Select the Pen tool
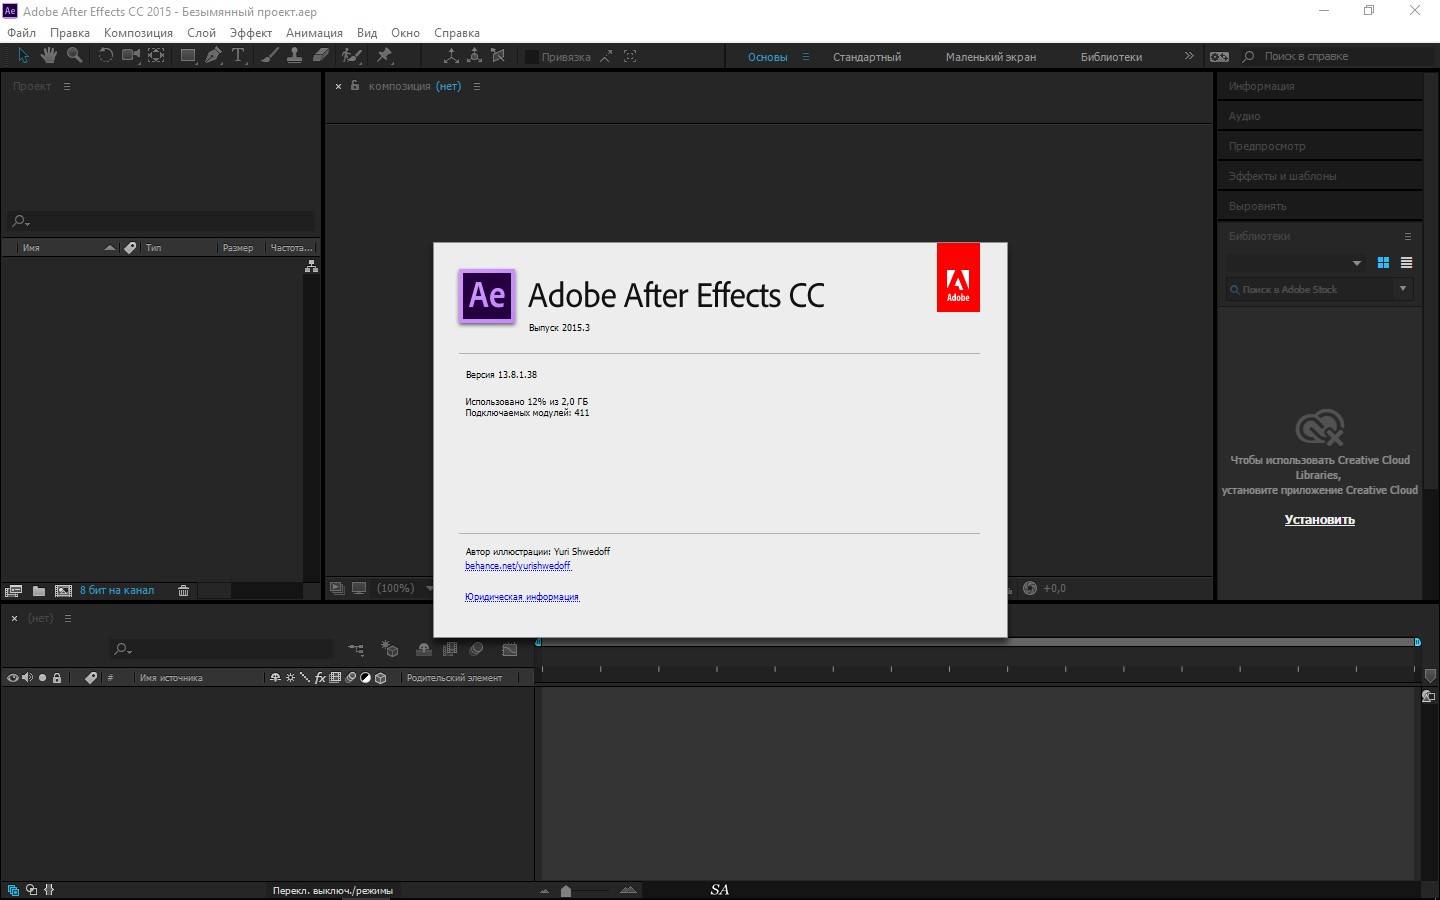 (213, 56)
